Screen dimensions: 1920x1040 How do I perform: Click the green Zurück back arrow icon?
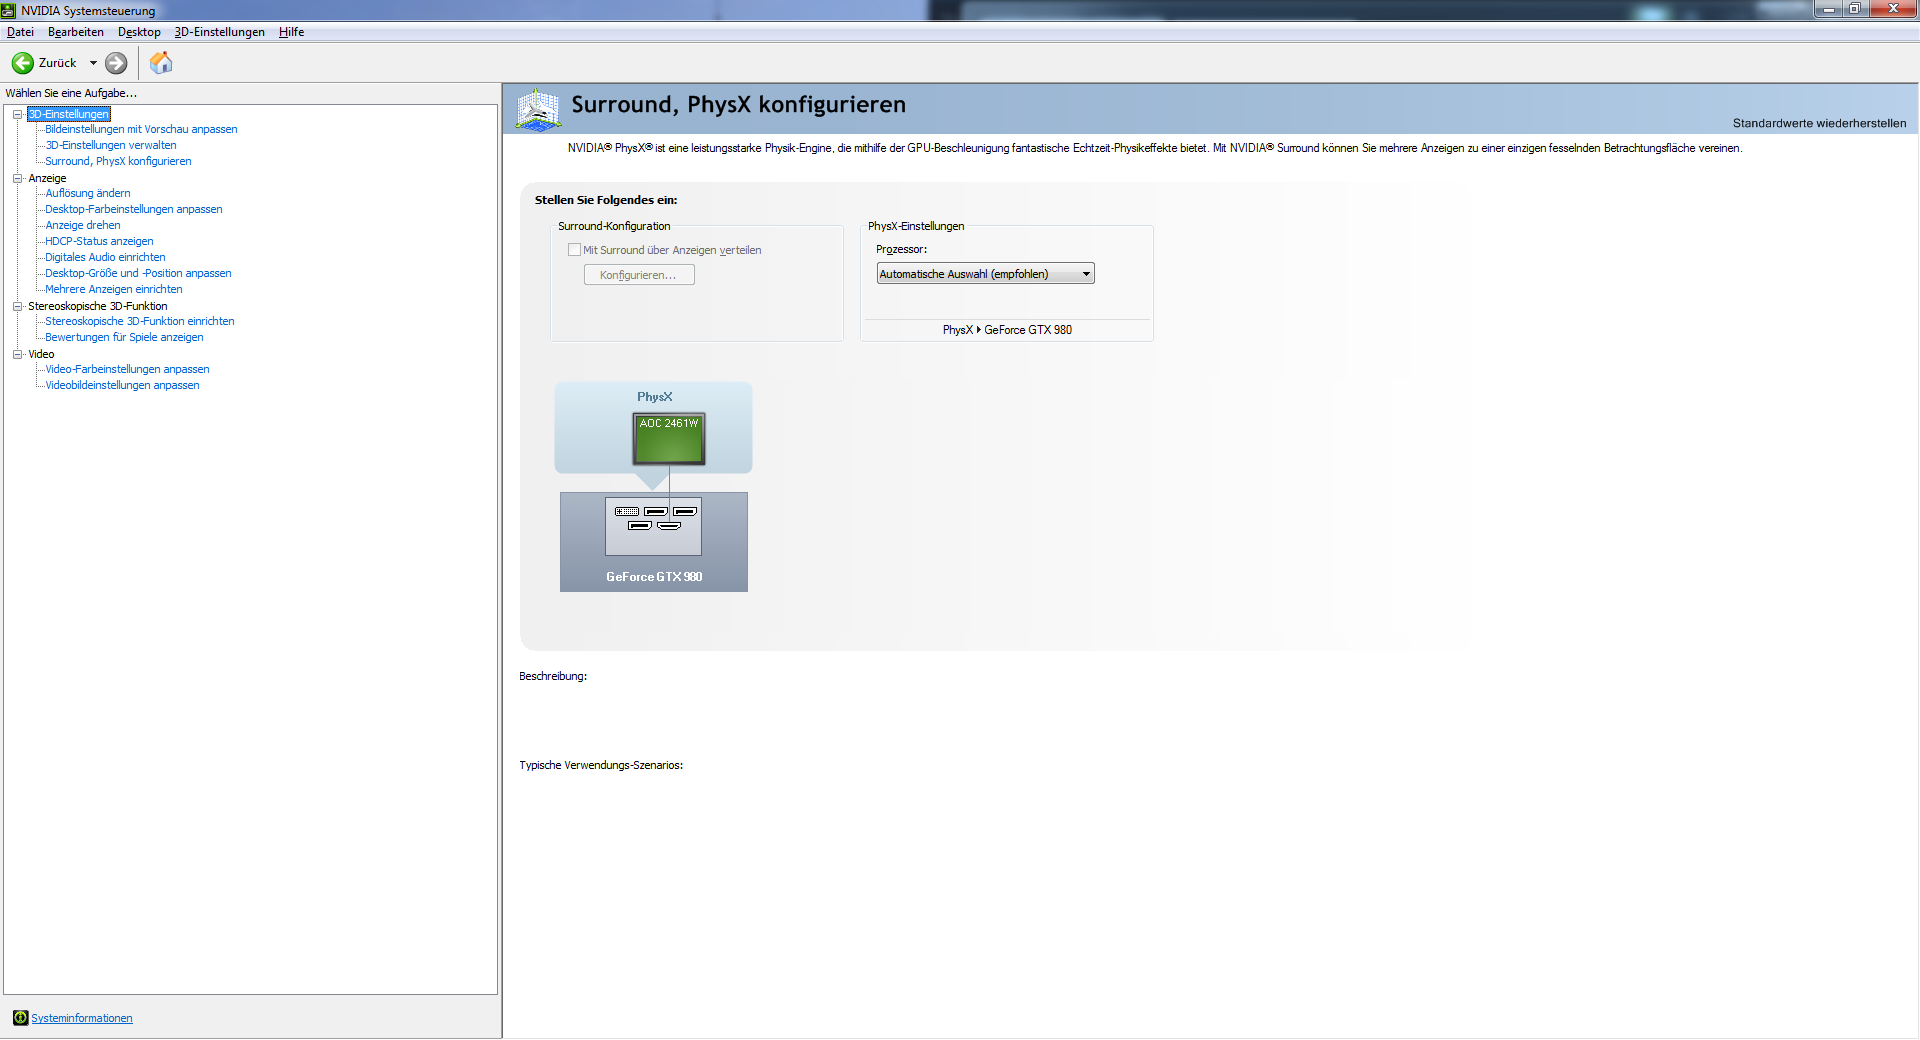[22, 63]
